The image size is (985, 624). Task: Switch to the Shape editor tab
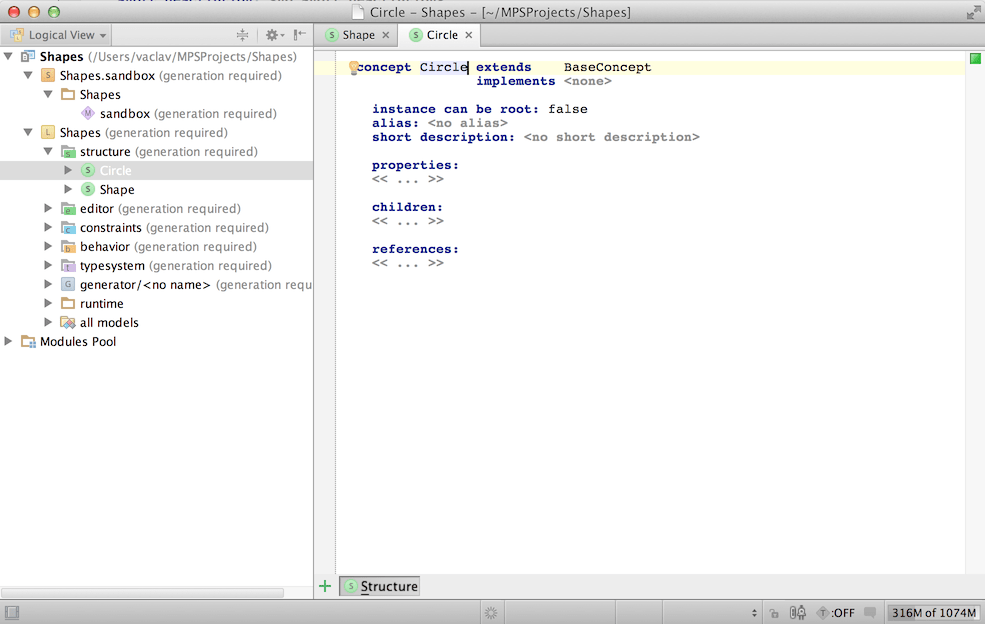pyautogui.click(x=358, y=35)
